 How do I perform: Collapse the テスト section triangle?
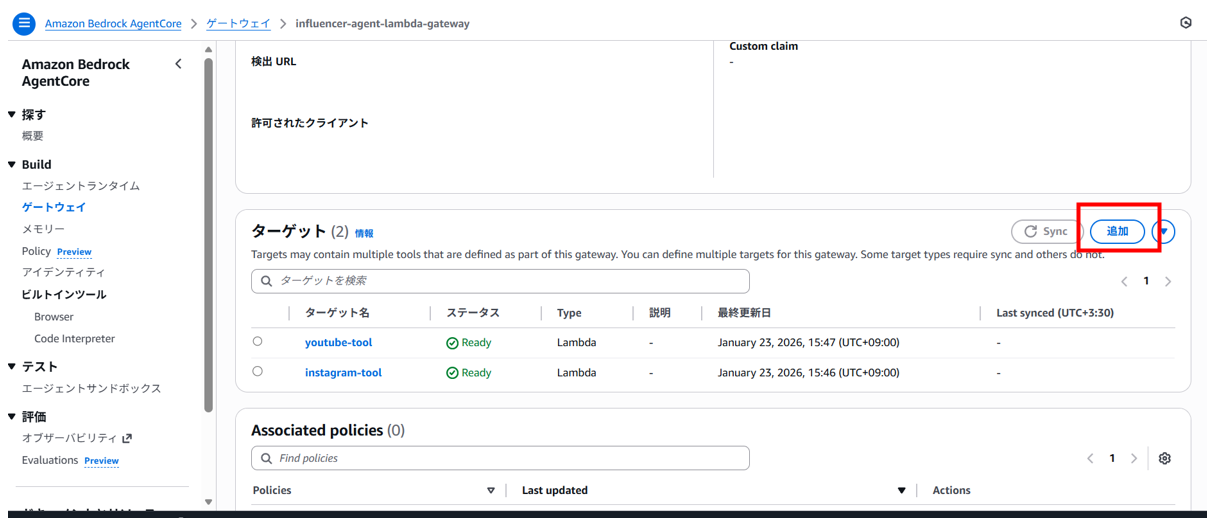tap(12, 367)
